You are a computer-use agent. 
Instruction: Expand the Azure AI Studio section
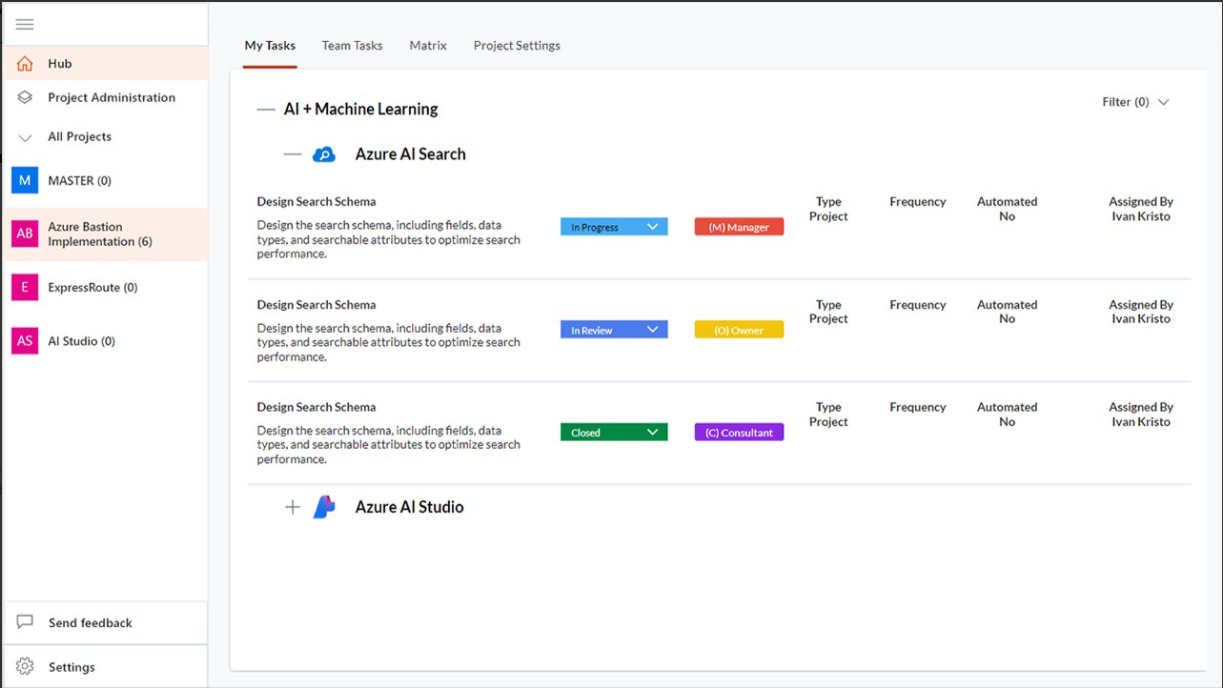[292, 507]
